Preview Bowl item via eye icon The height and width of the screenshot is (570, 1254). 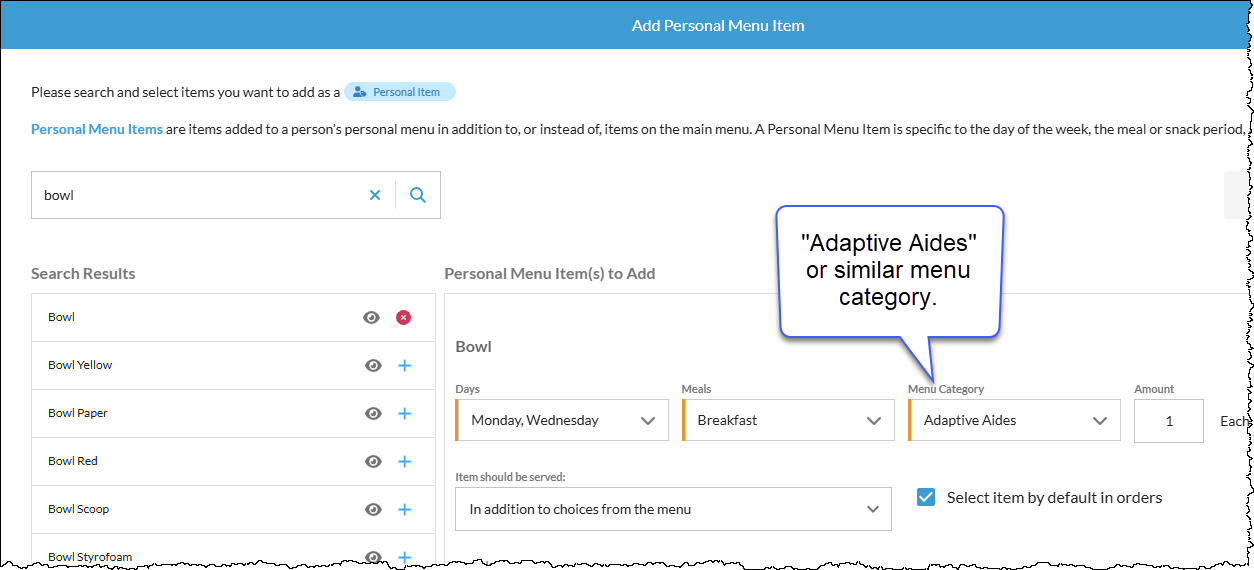point(371,317)
